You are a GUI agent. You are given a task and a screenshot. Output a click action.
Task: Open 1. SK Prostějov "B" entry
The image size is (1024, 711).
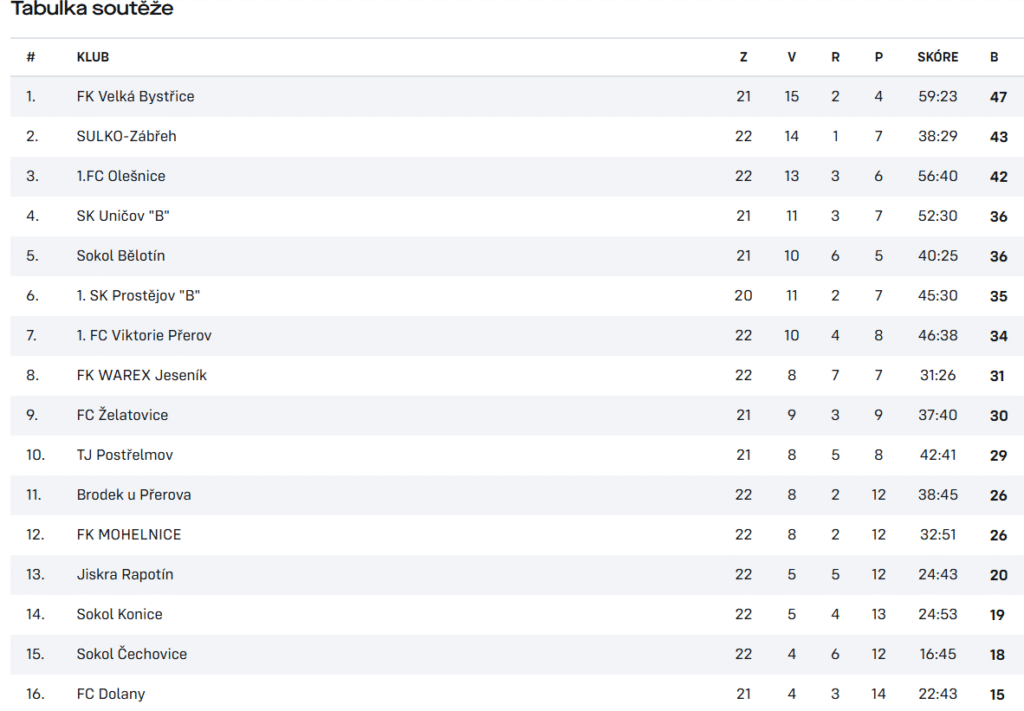138,296
